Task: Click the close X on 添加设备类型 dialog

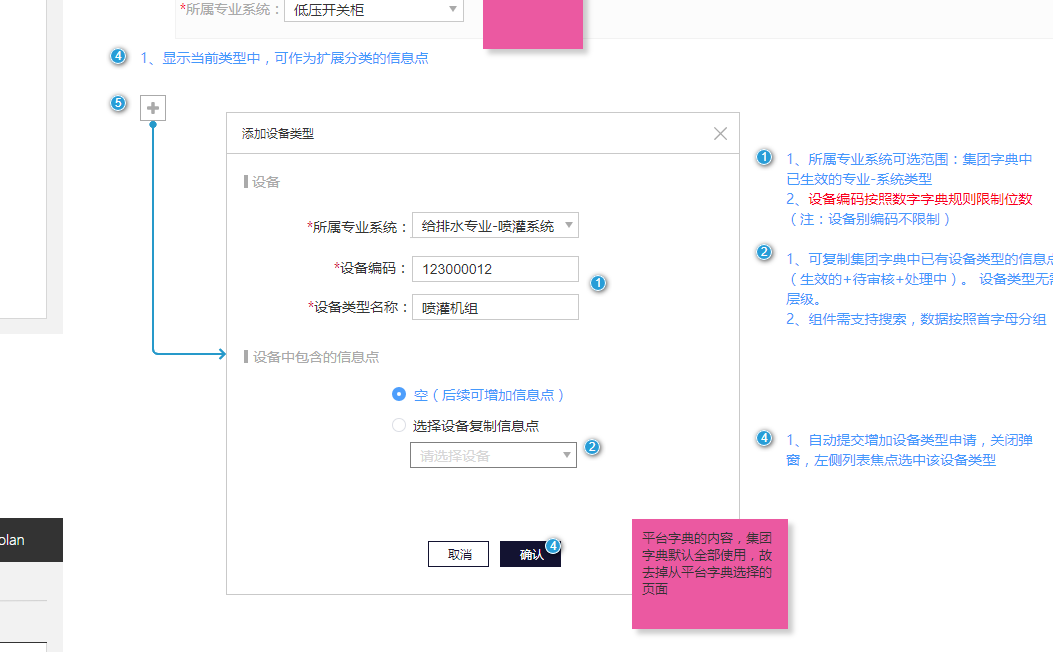Action: [x=720, y=133]
